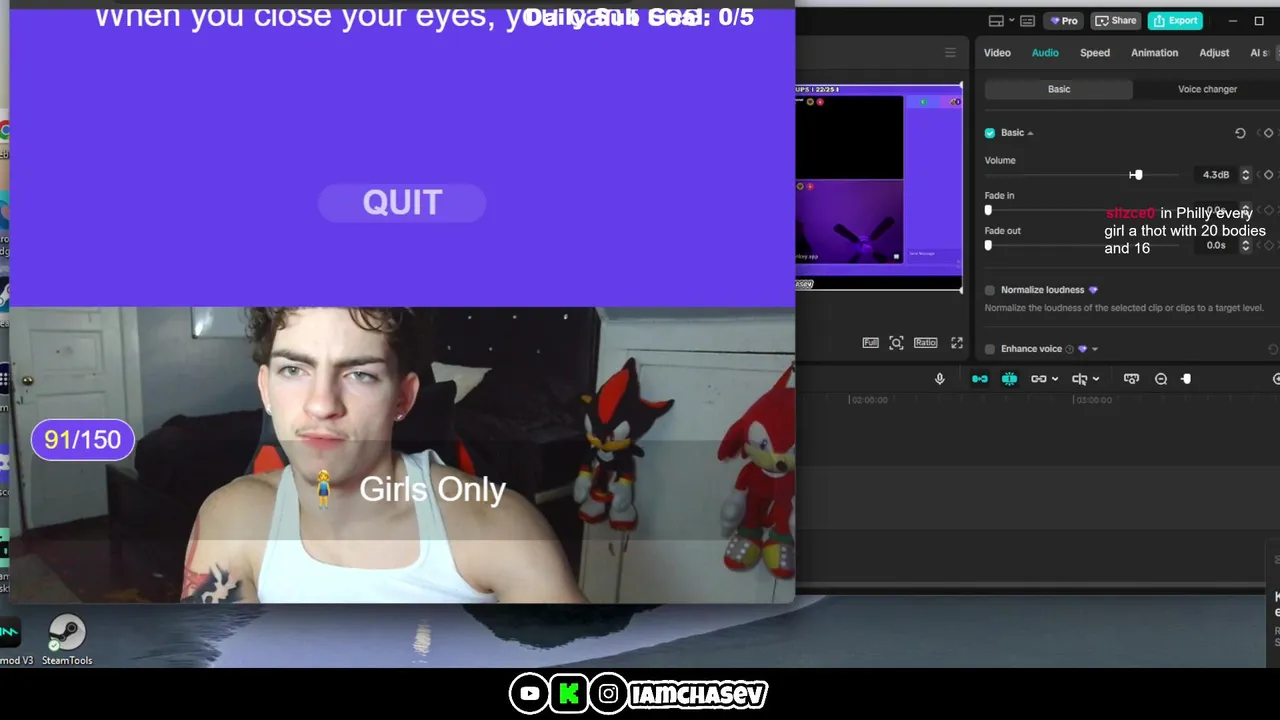Add keyframe for Basic section
Screen dimensions: 1280x720
coord(1268,133)
